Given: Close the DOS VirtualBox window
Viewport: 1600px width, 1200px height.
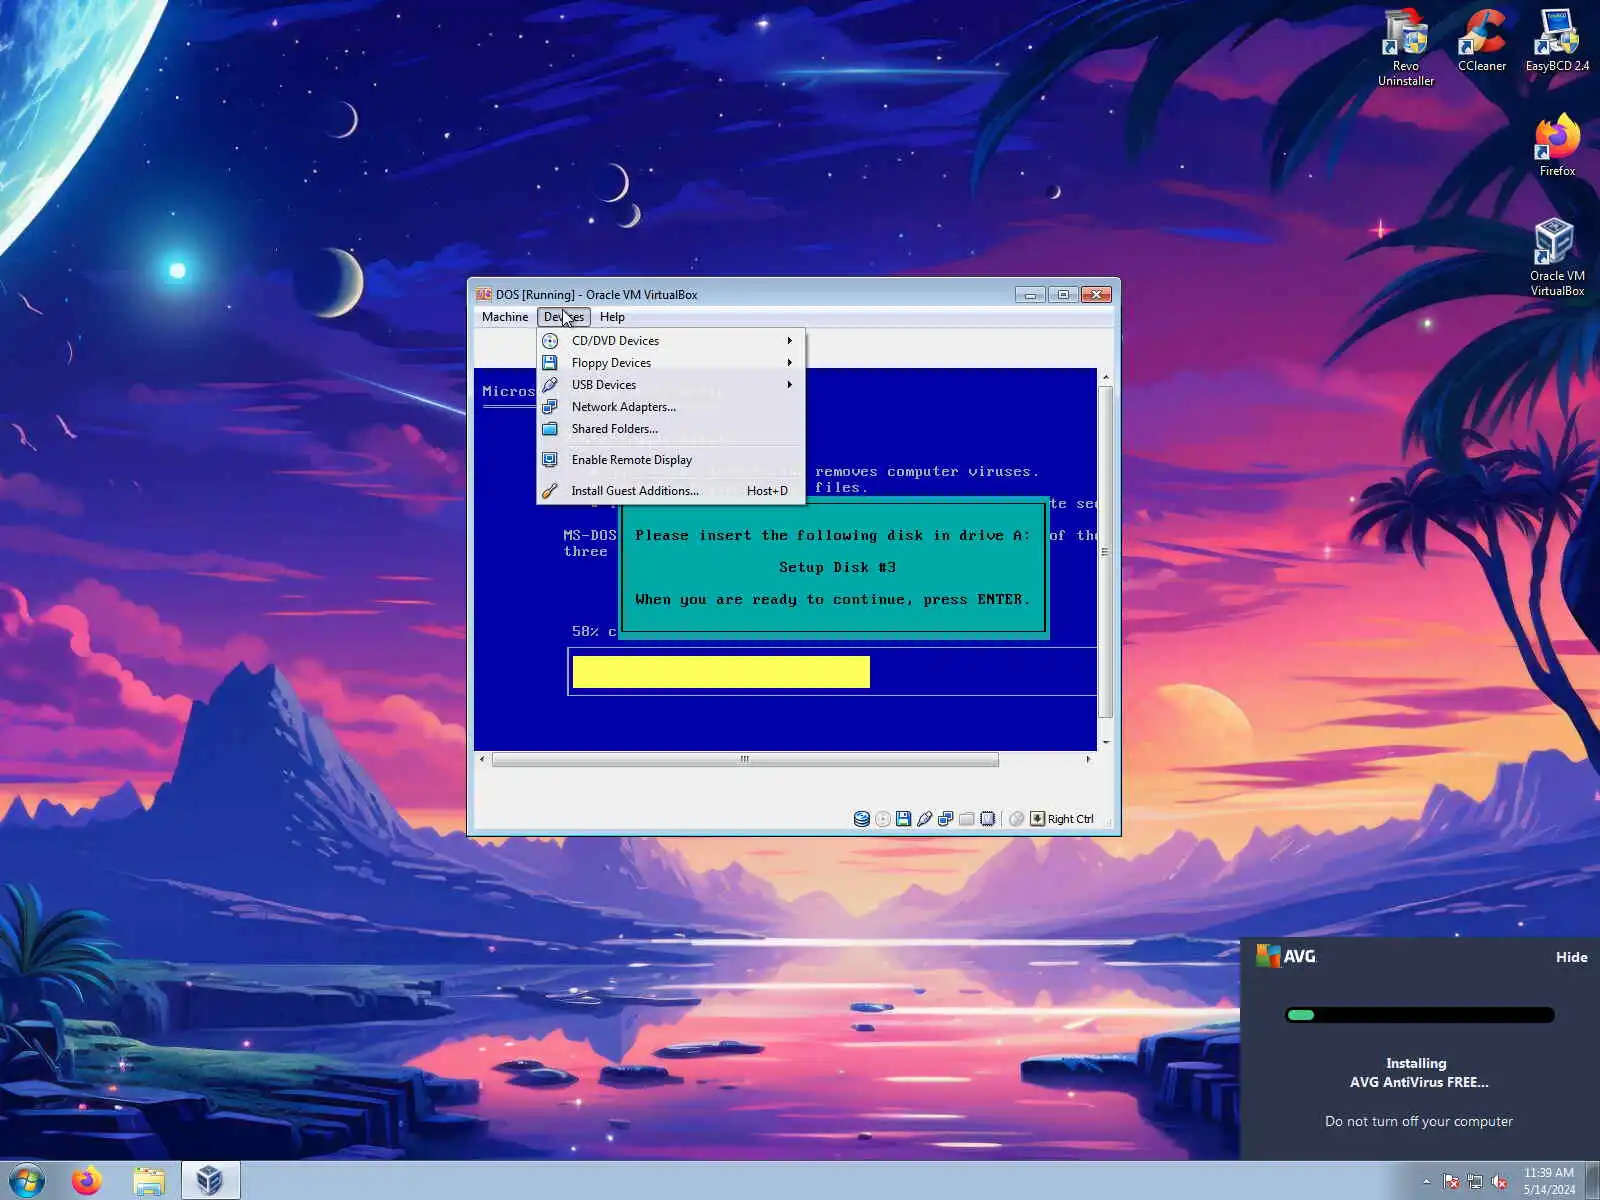Looking at the screenshot, I should [1097, 294].
